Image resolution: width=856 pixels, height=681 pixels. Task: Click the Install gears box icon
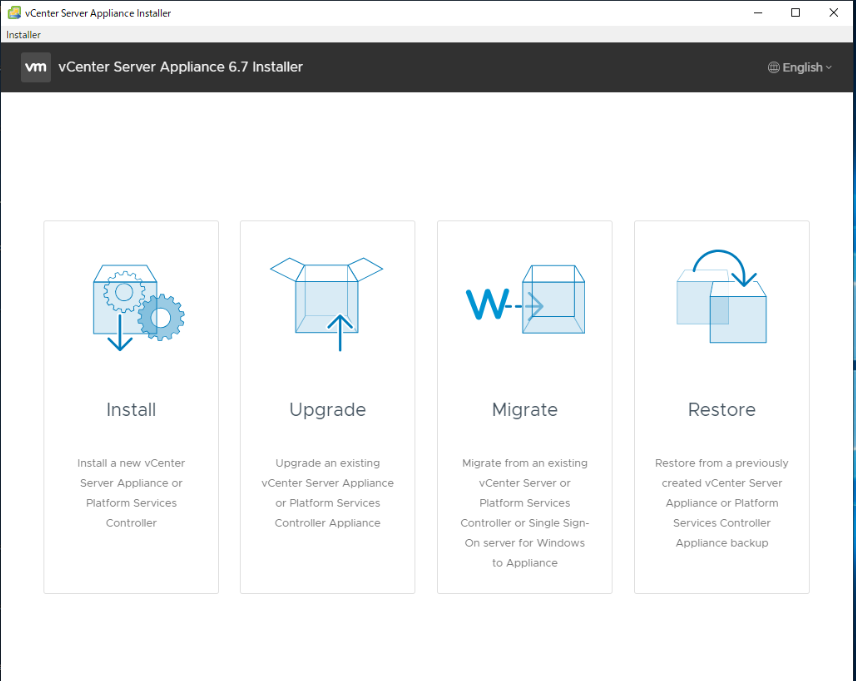point(139,308)
